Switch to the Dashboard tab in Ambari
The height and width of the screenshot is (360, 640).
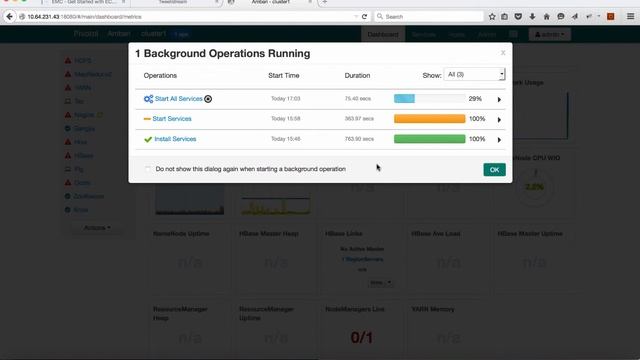pyautogui.click(x=383, y=35)
